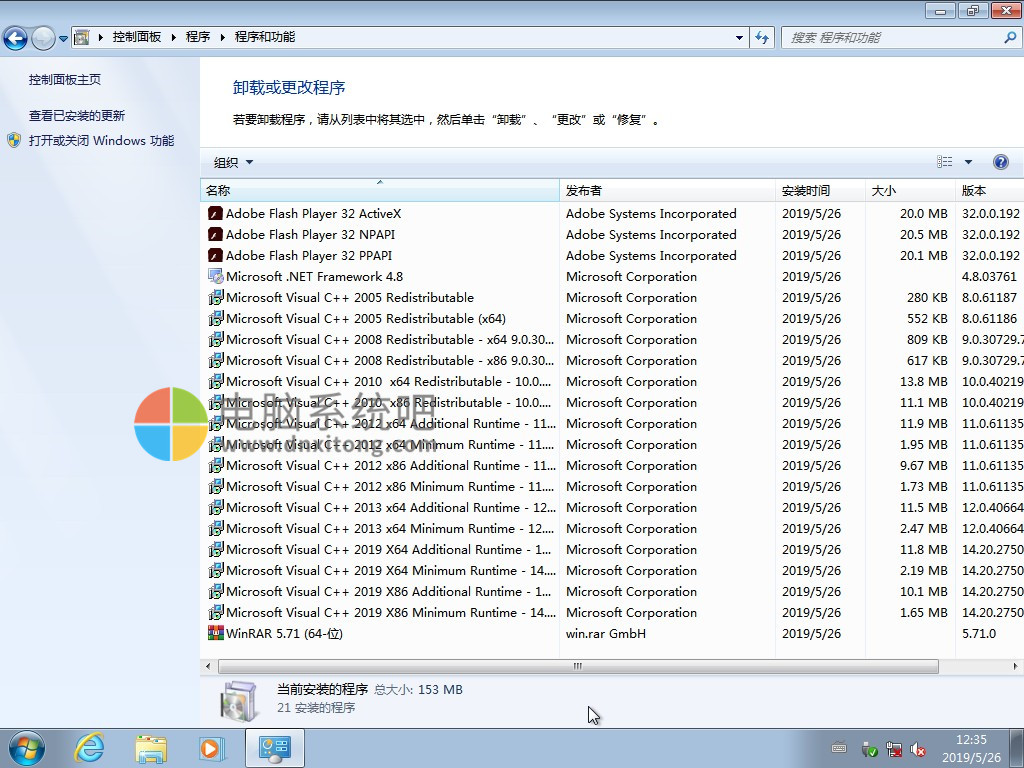Sort by 大小 column header
1024x768 pixels.
click(x=910, y=191)
